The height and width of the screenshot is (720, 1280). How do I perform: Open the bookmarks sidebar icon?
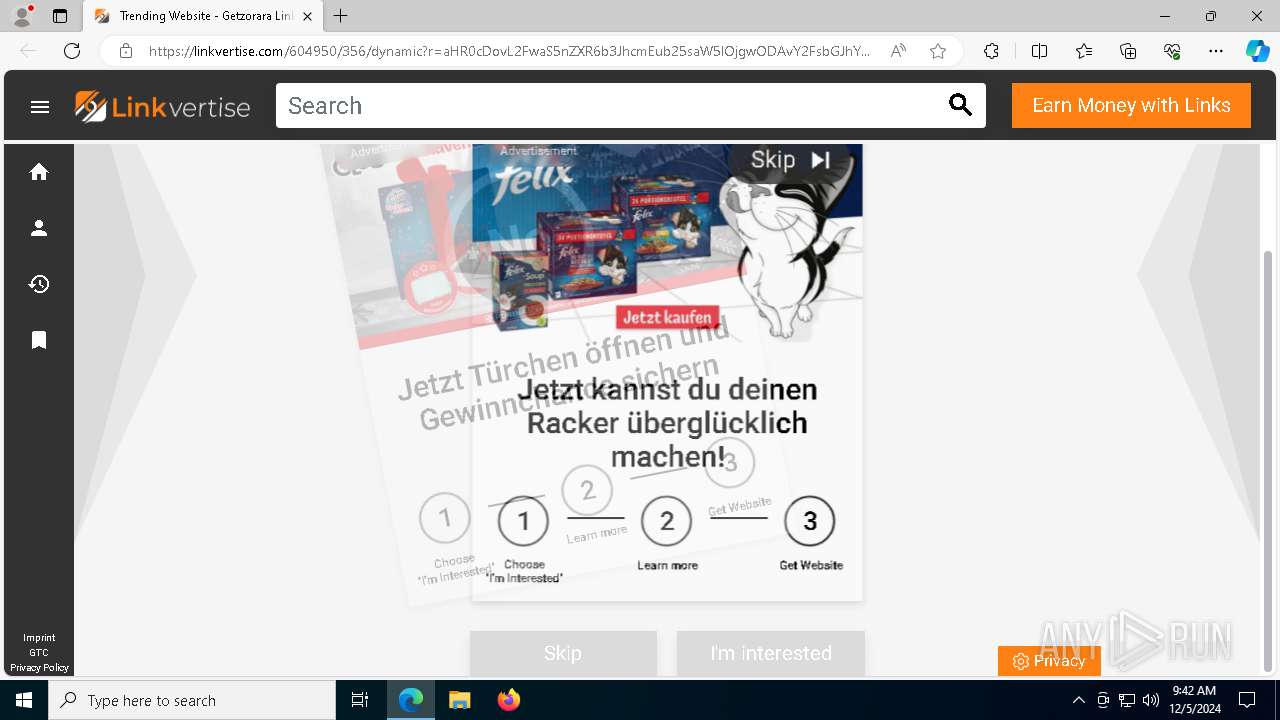39,340
